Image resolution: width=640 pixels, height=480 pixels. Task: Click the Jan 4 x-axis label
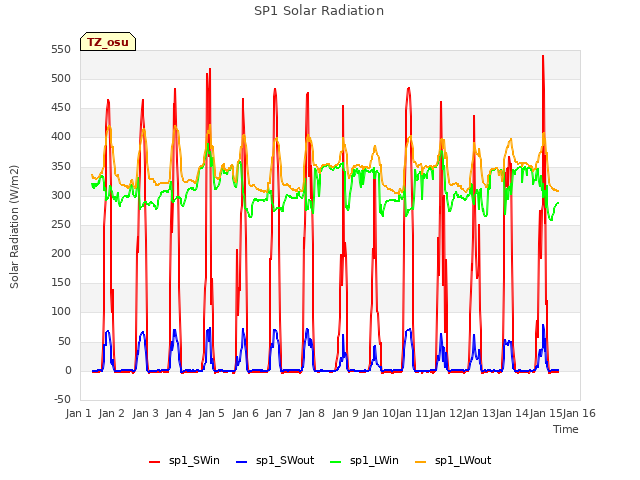point(178,413)
